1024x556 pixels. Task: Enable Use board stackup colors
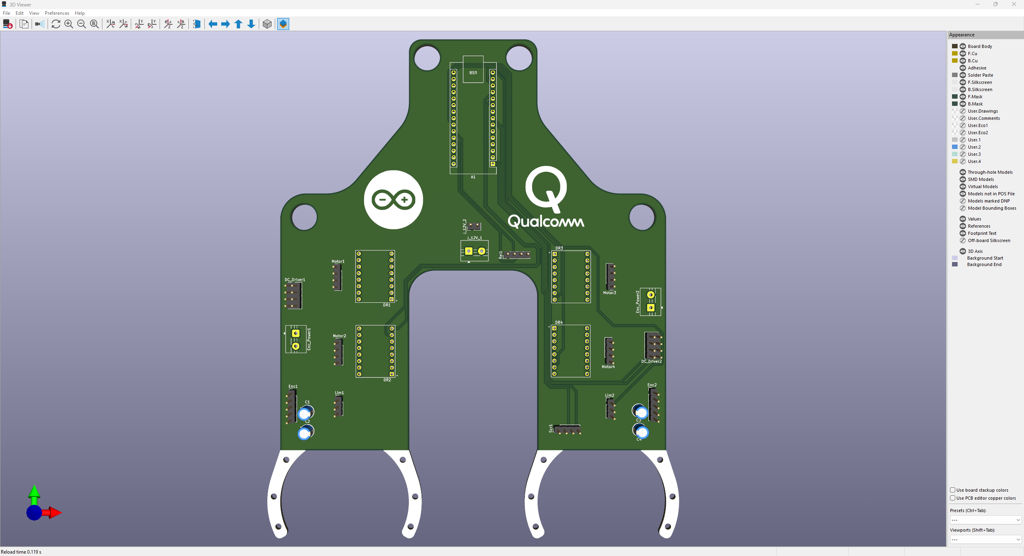click(953, 490)
